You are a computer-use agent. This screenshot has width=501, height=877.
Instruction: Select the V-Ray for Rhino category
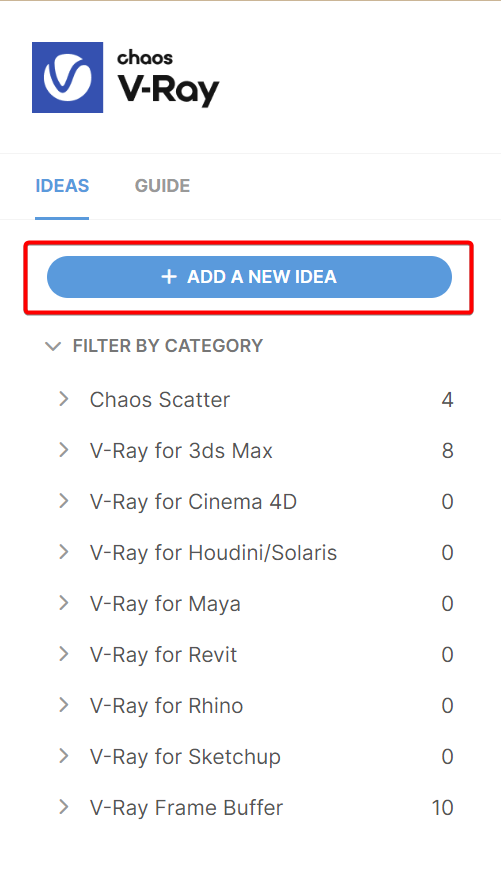click(x=167, y=705)
